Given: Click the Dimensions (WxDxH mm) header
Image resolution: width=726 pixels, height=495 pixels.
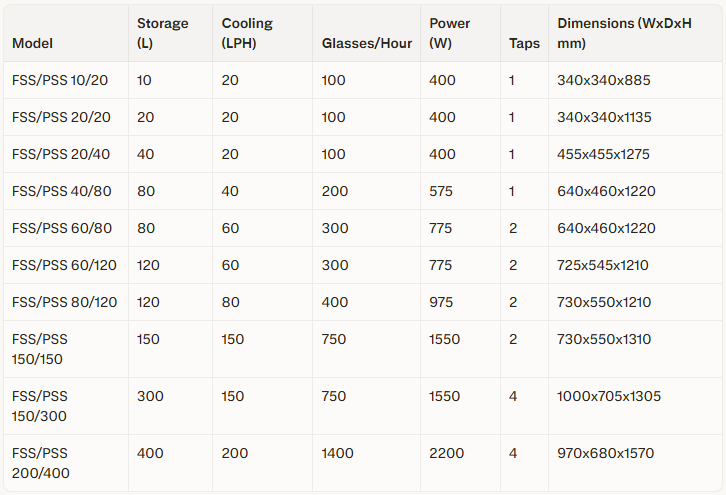Looking at the screenshot, I should pos(625,34).
